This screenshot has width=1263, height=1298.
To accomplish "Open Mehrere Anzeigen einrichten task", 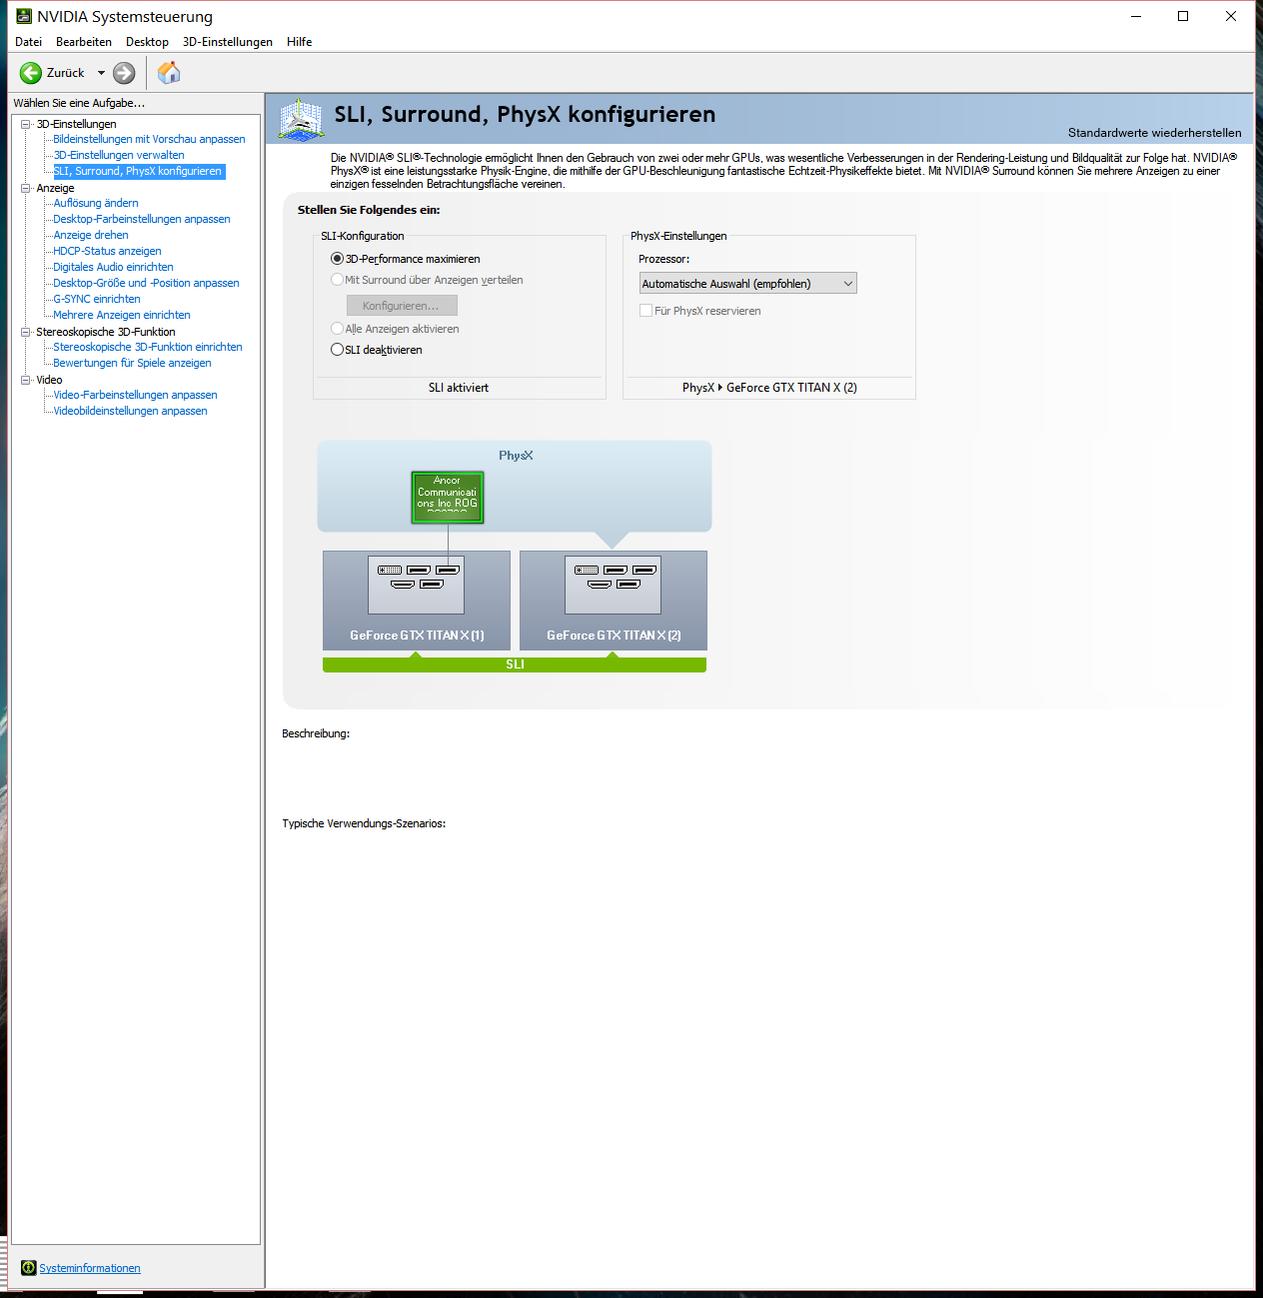I will click(x=122, y=315).
